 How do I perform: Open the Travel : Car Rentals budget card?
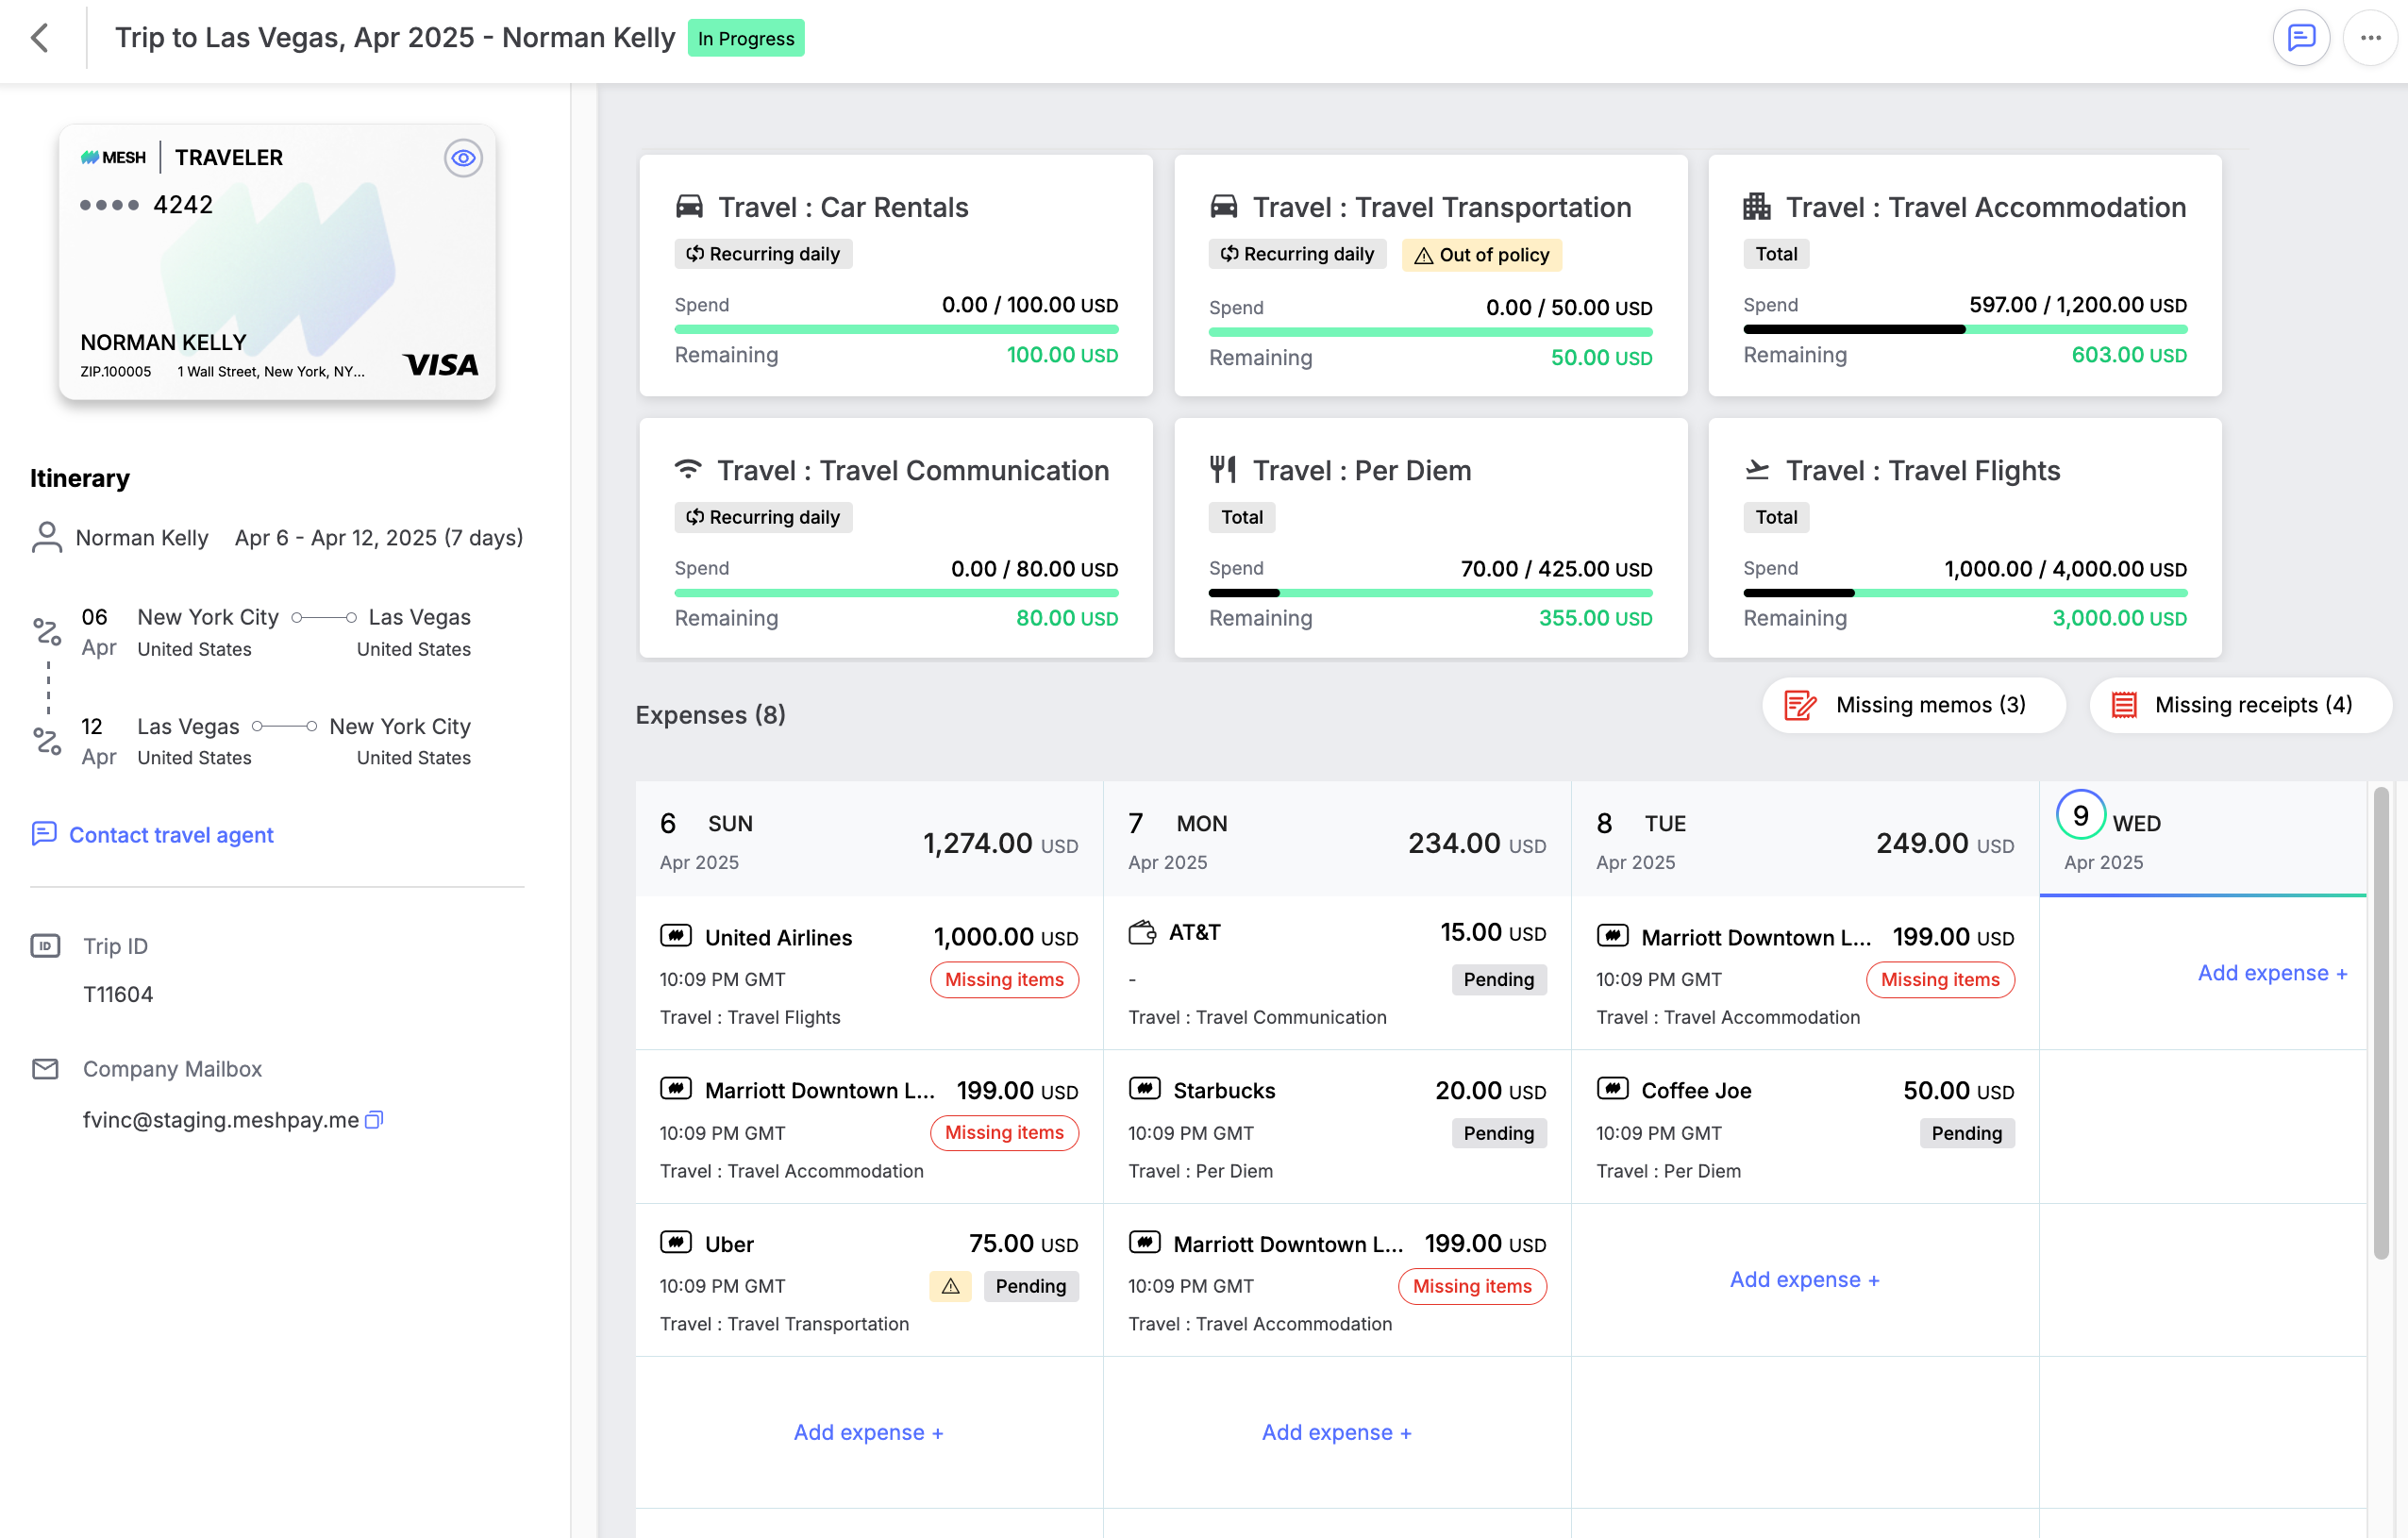896,275
